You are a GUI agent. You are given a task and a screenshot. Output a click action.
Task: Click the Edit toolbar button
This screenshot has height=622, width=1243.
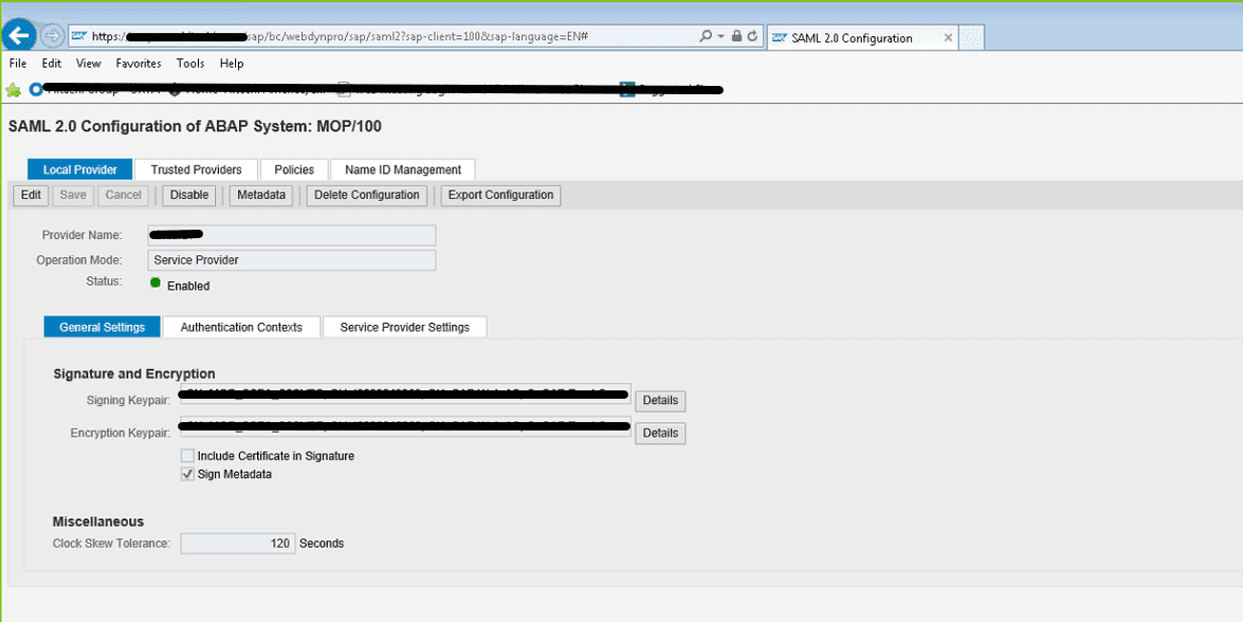pyautogui.click(x=31, y=195)
